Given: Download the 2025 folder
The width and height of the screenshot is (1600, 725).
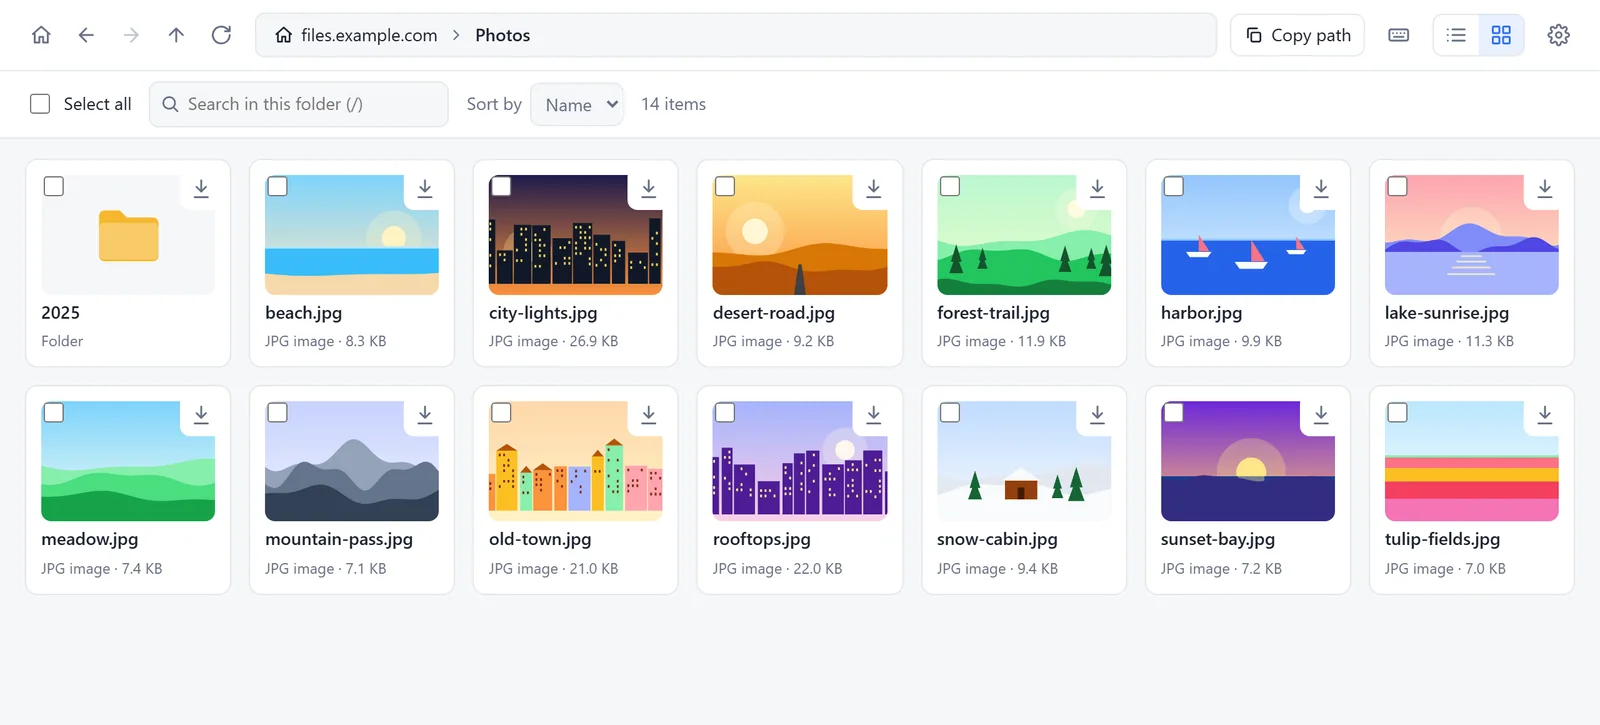Looking at the screenshot, I should pyautogui.click(x=201, y=188).
